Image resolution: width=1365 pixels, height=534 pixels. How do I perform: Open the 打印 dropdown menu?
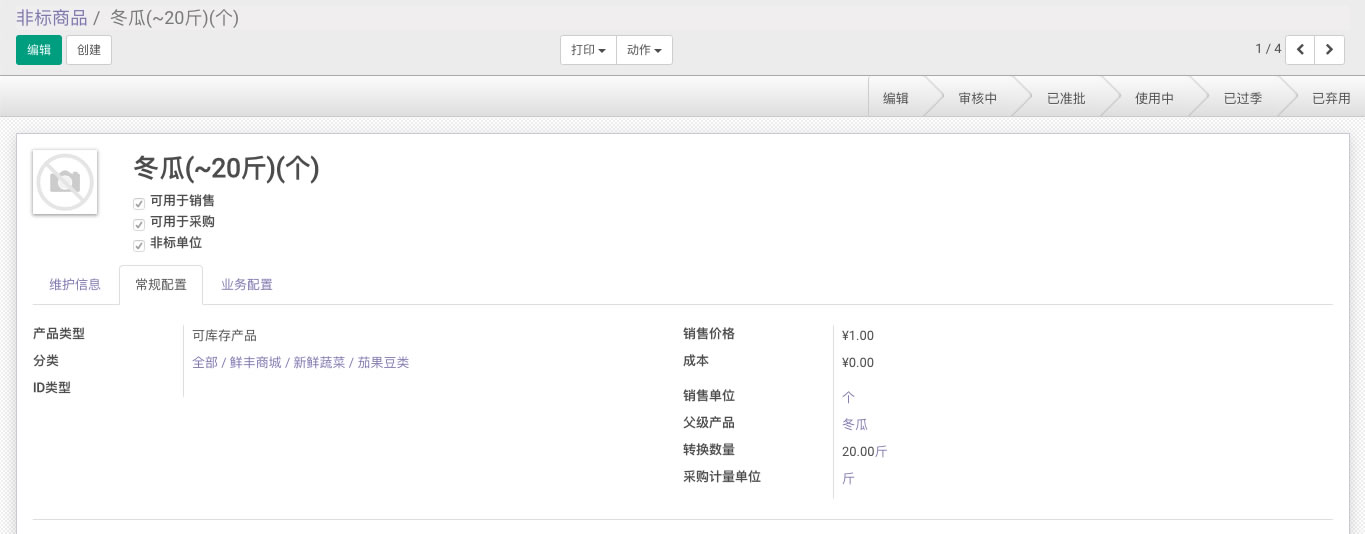588,50
